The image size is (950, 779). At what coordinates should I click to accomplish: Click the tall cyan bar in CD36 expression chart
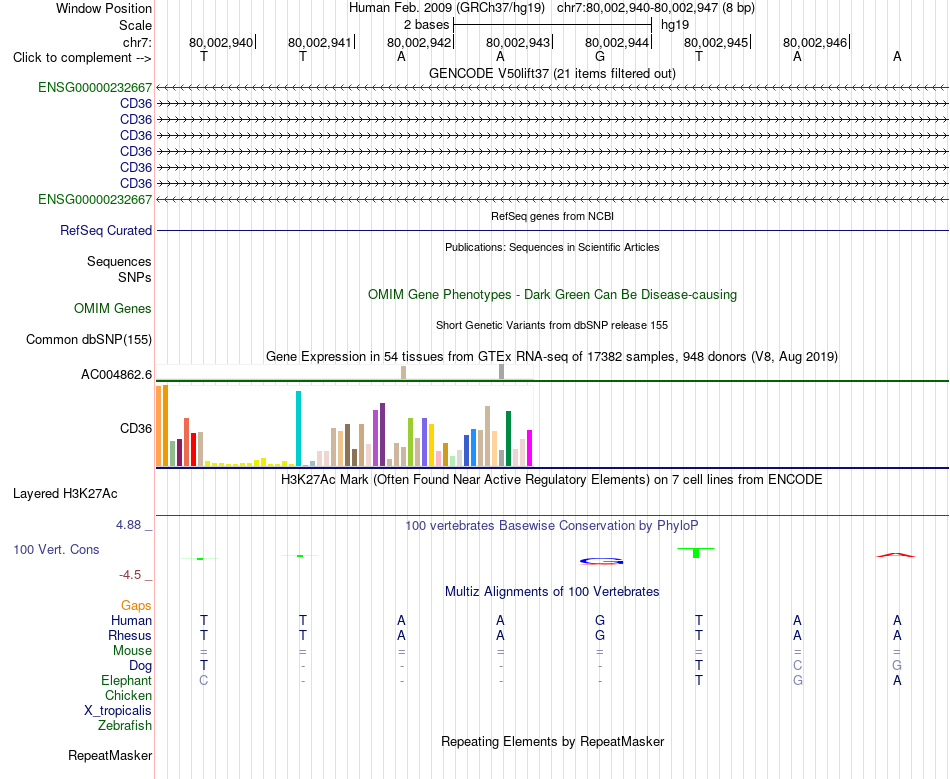click(x=298, y=428)
